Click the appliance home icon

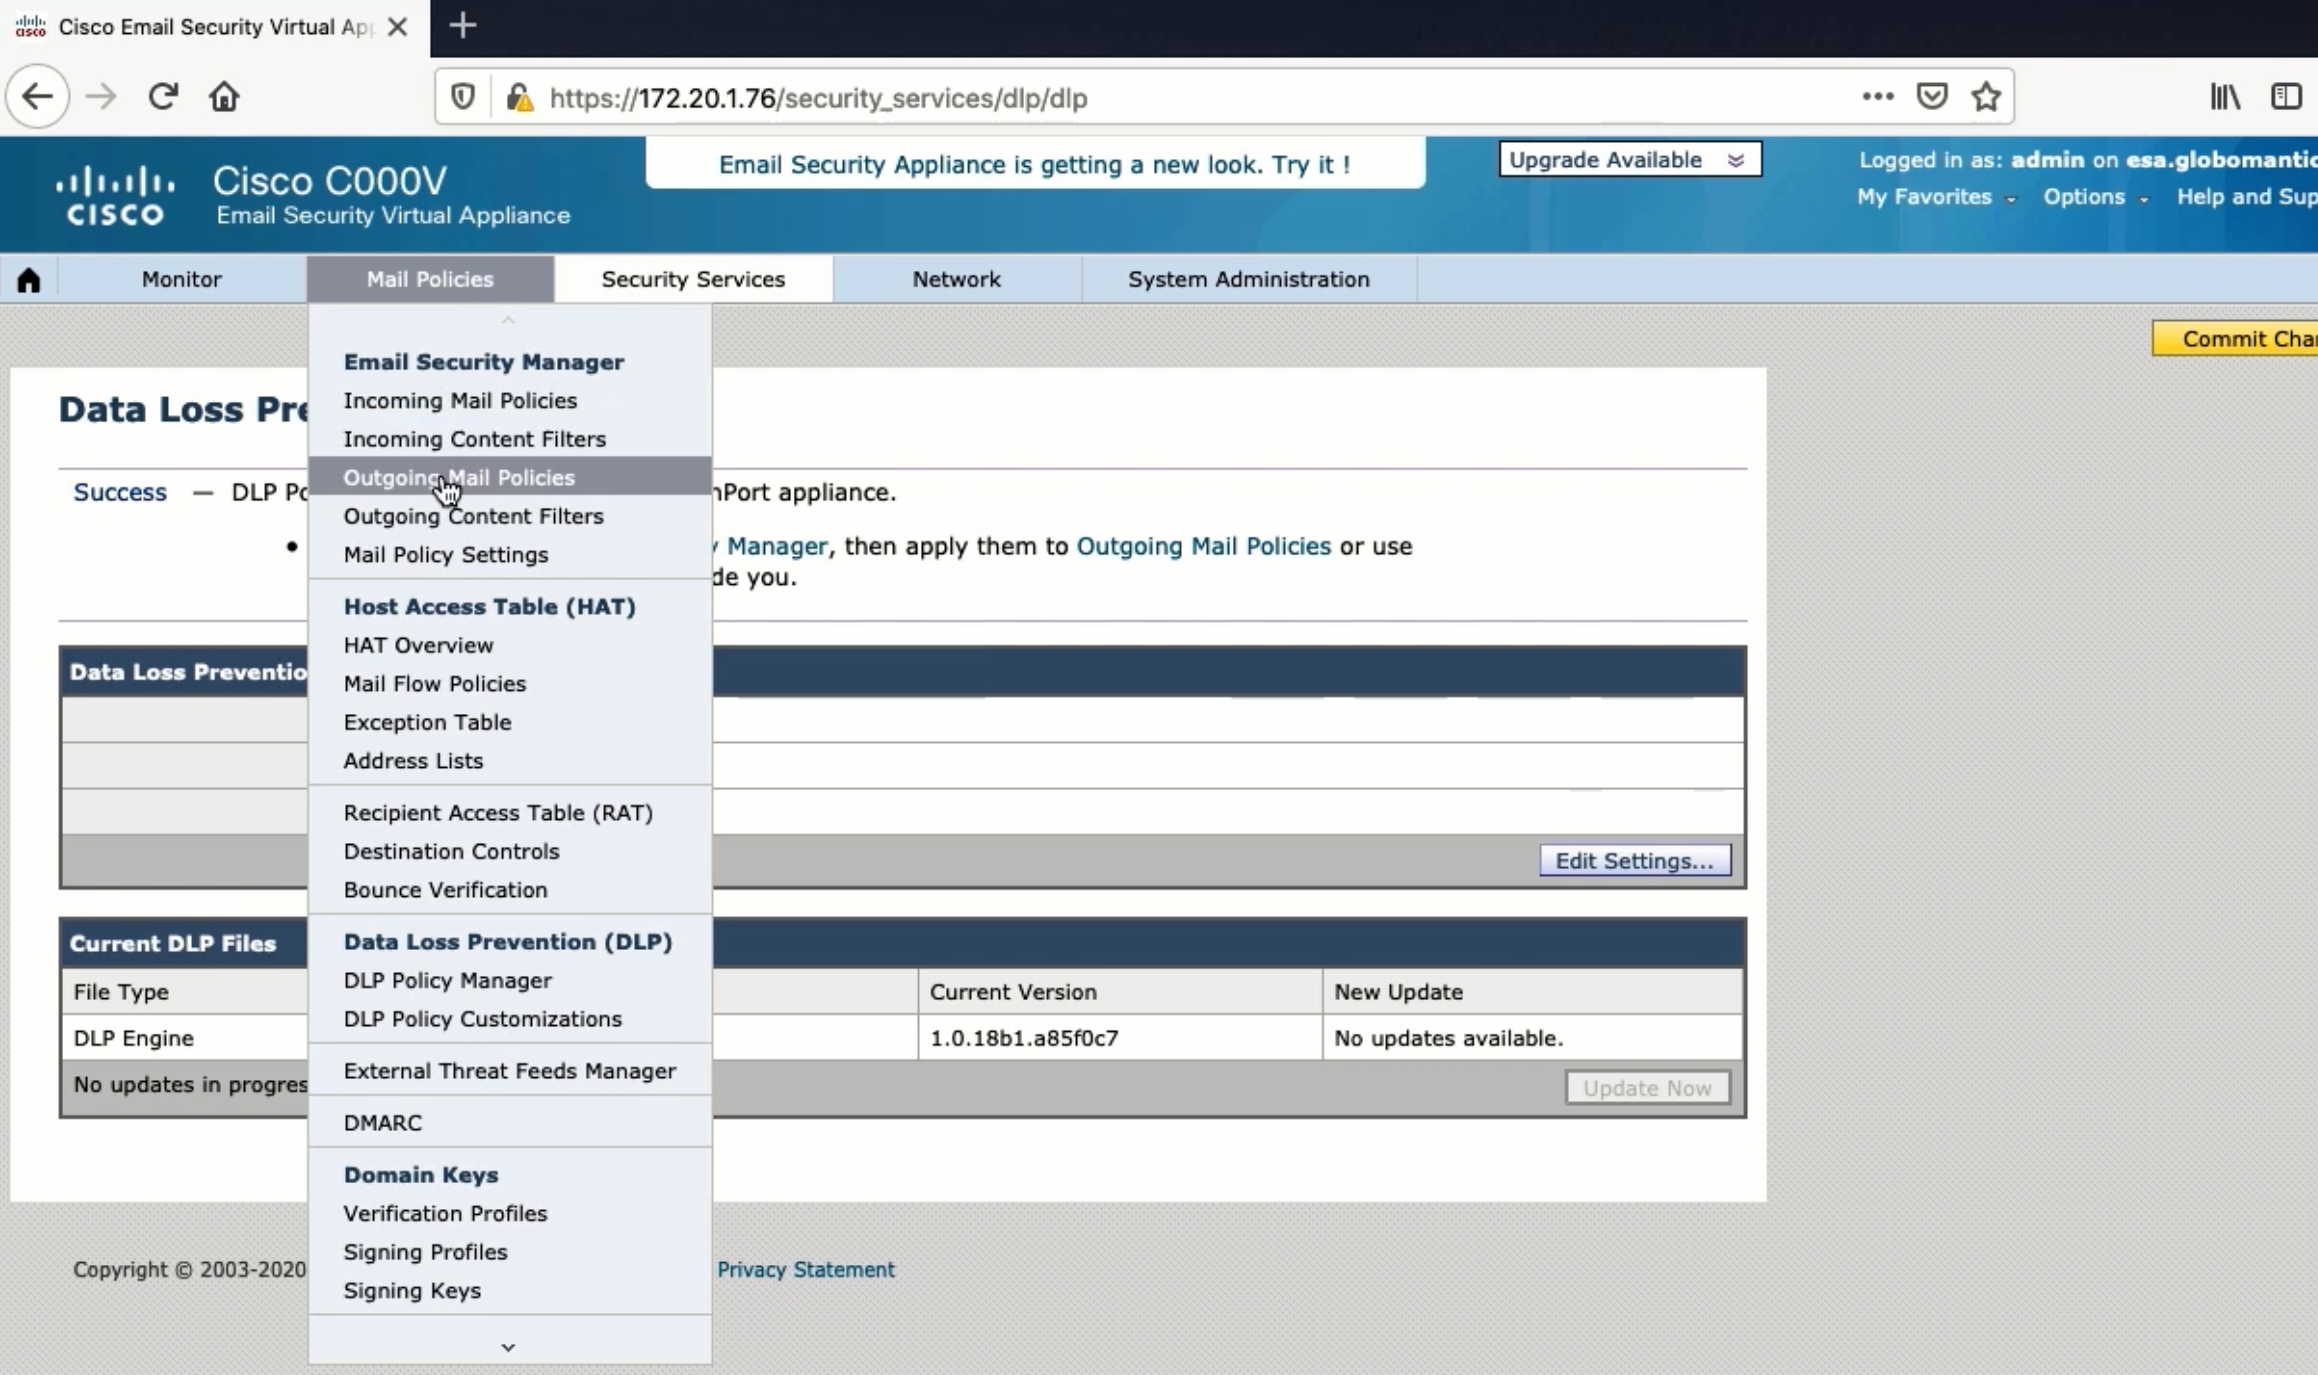click(29, 279)
